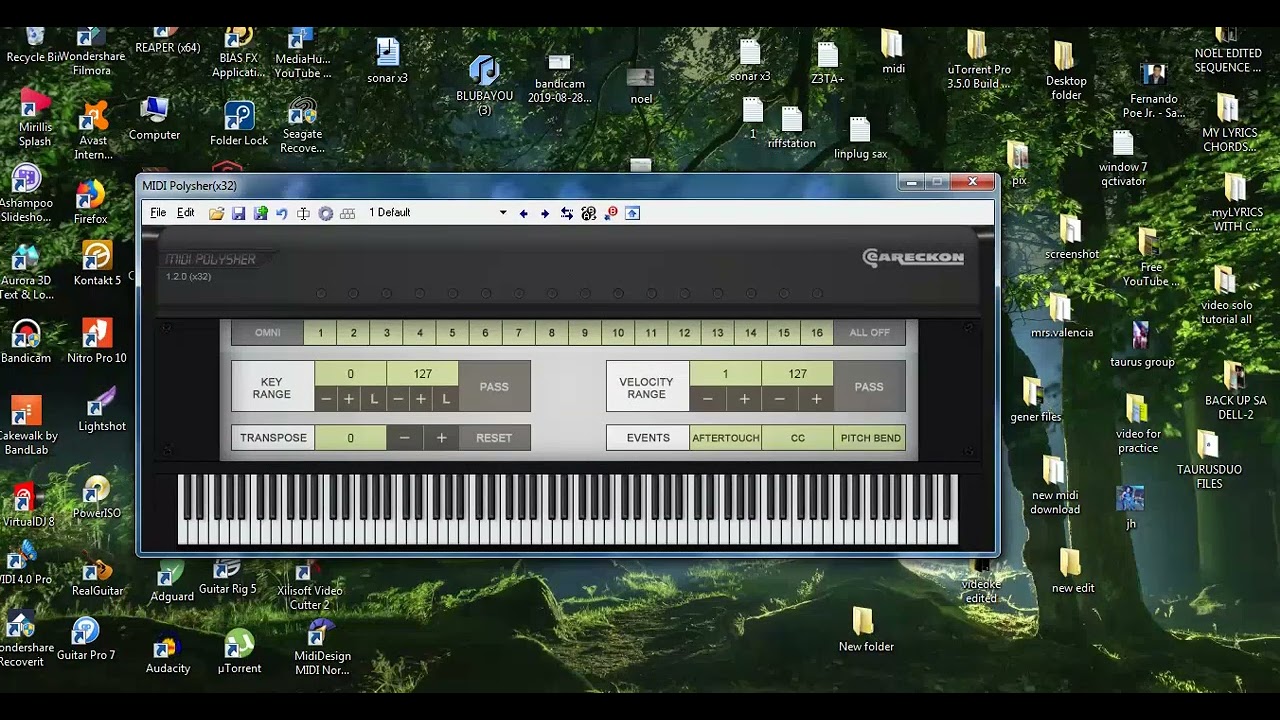Open the preset dropdown showing 1 Default
The width and height of the screenshot is (1280, 720).
pyautogui.click(x=437, y=213)
